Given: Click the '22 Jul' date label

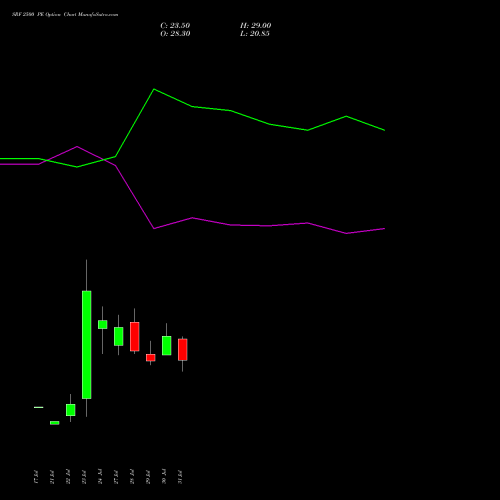Looking at the screenshot, I should 68,477.
